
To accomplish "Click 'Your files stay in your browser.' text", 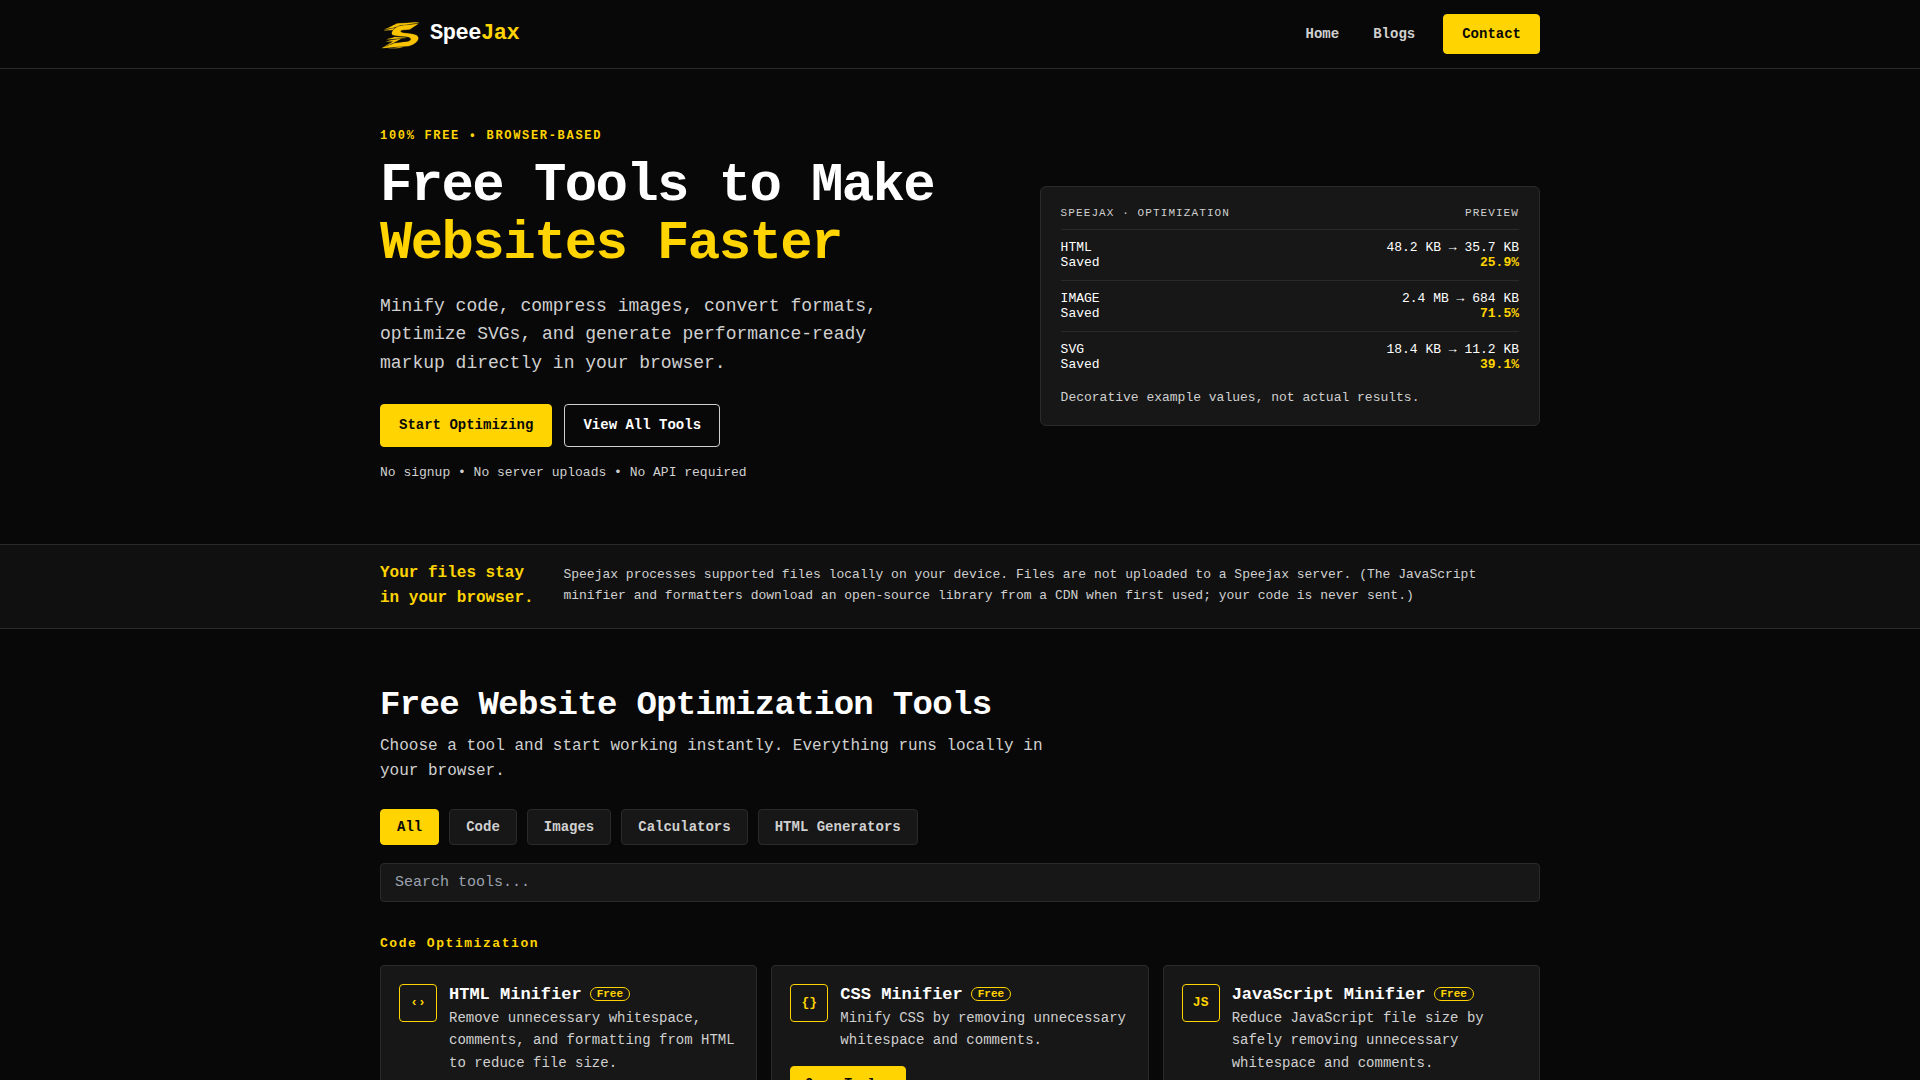I will (456, 584).
